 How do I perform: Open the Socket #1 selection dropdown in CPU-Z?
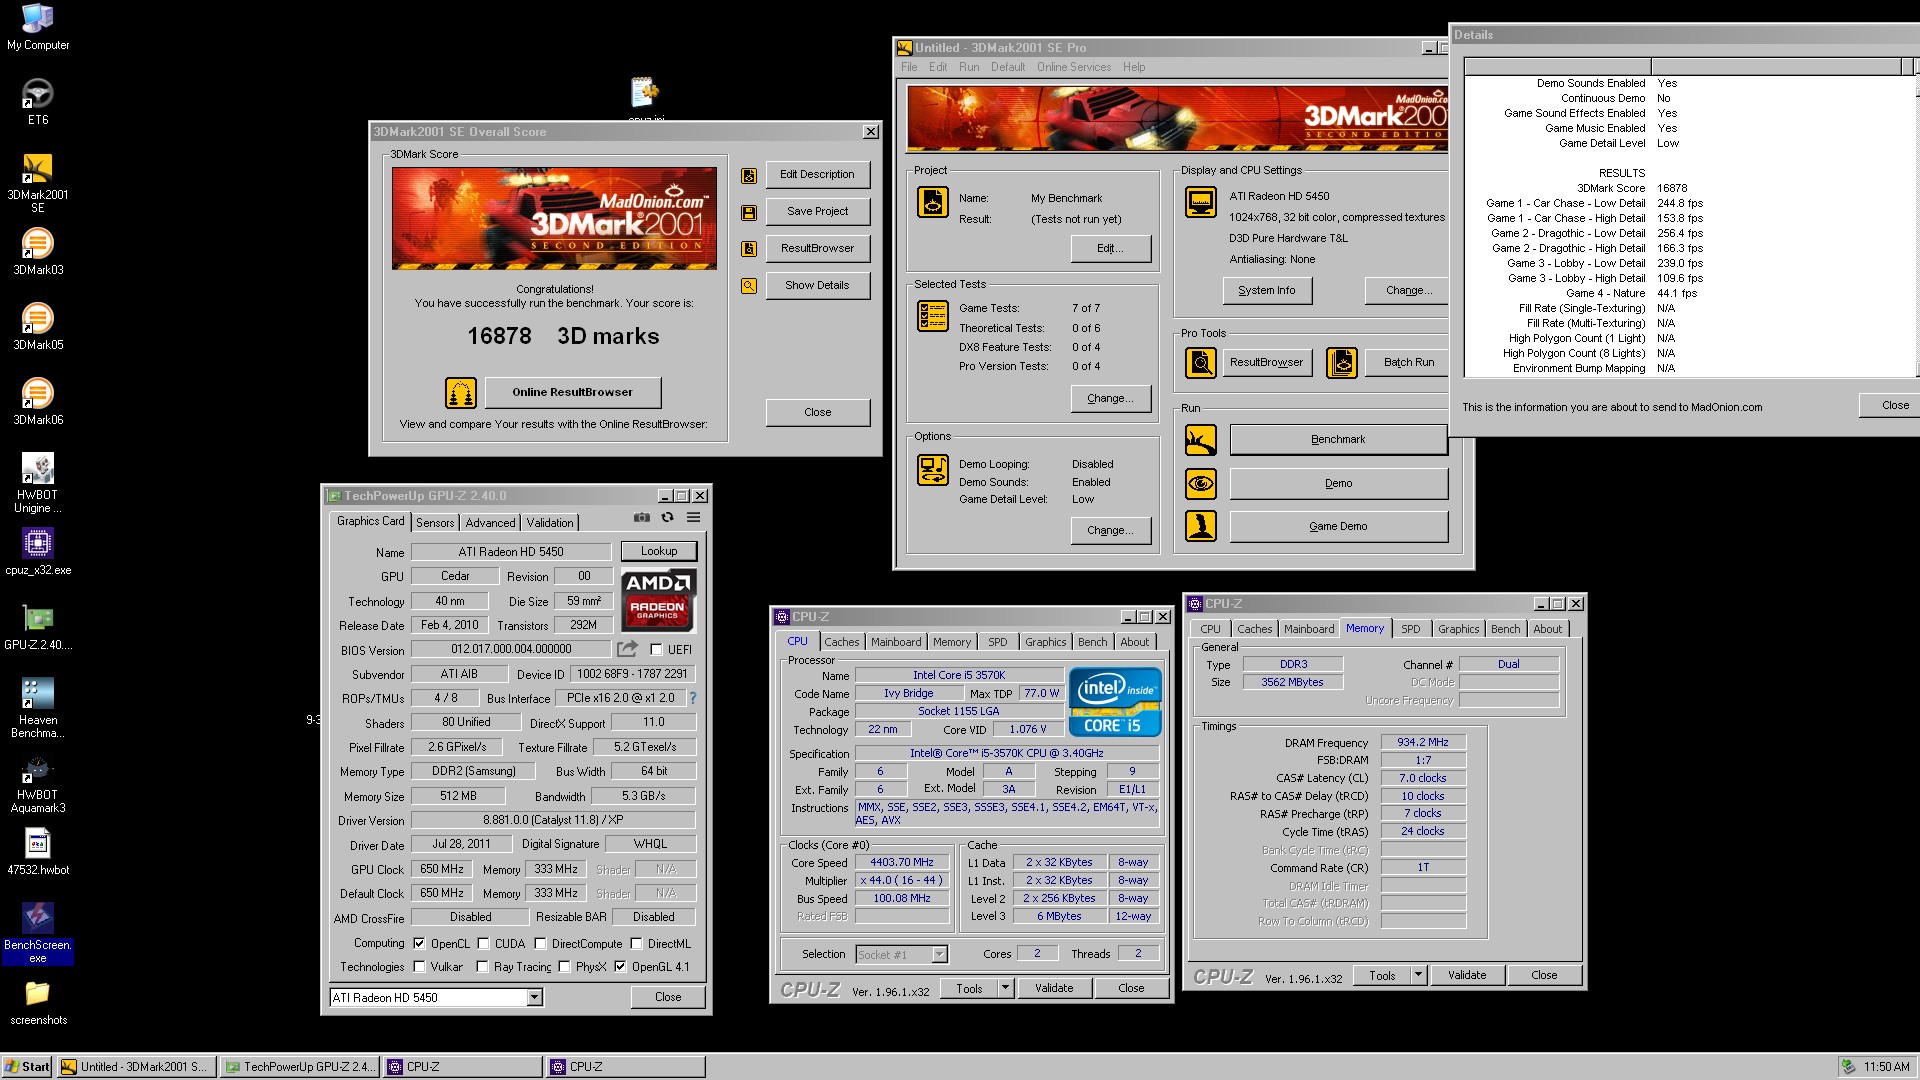(x=939, y=954)
